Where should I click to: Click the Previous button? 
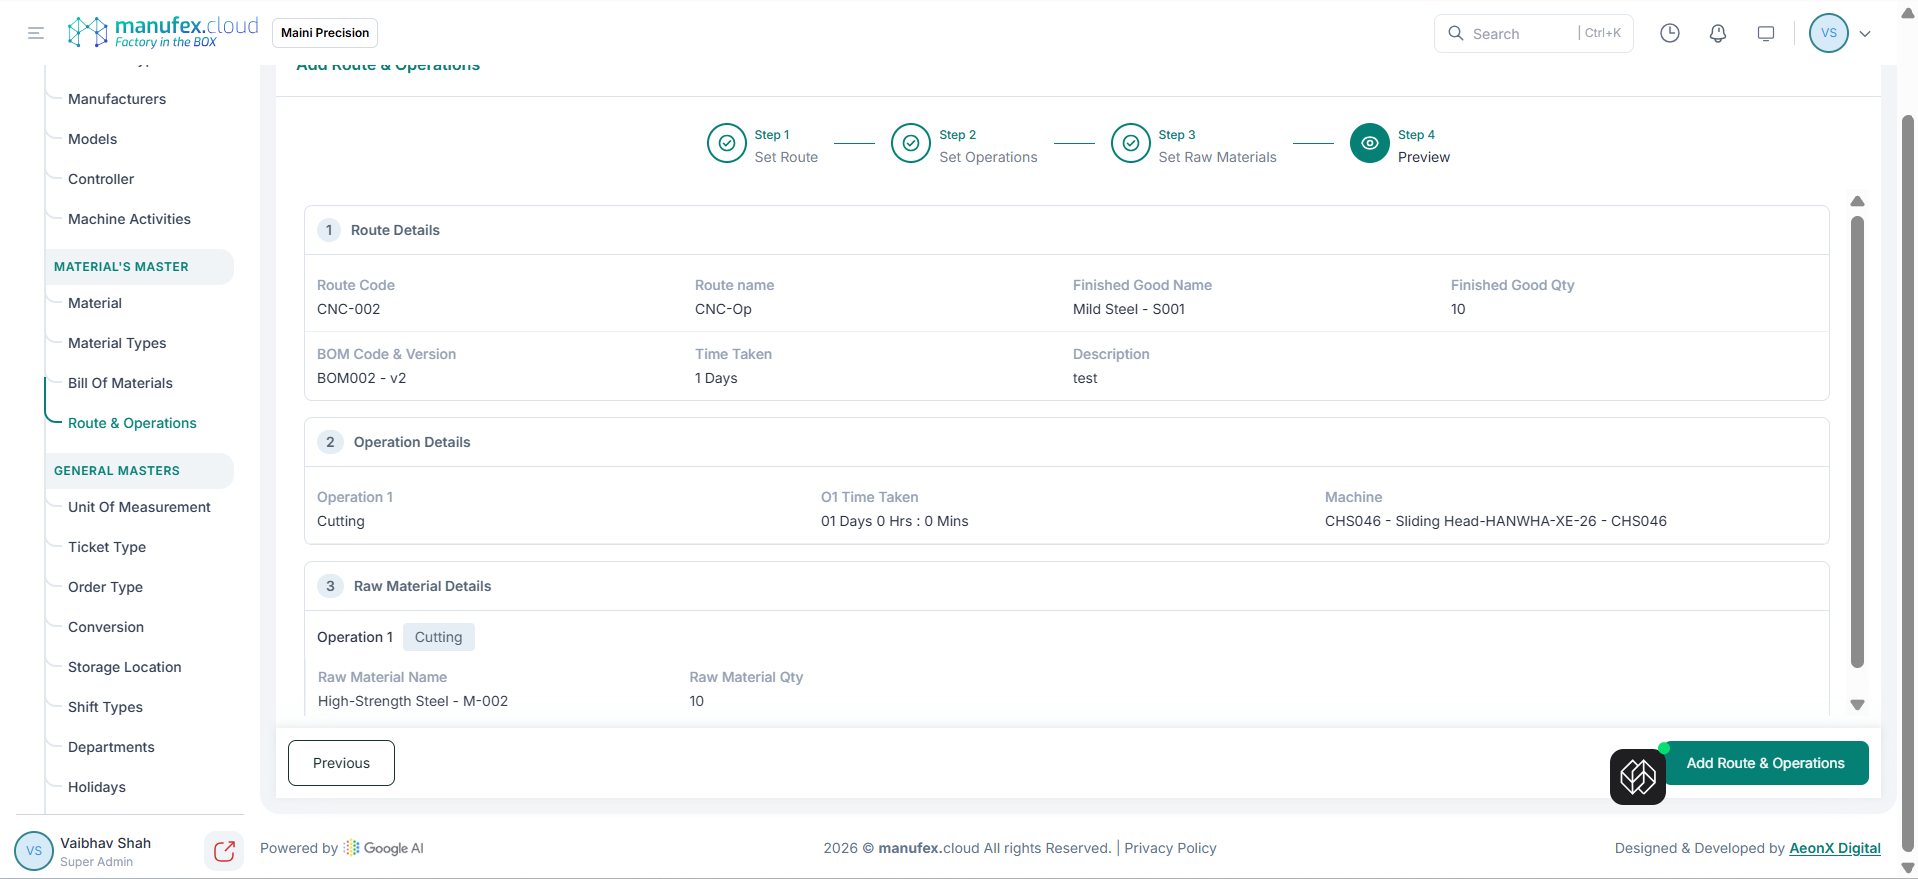(x=341, y=763)
